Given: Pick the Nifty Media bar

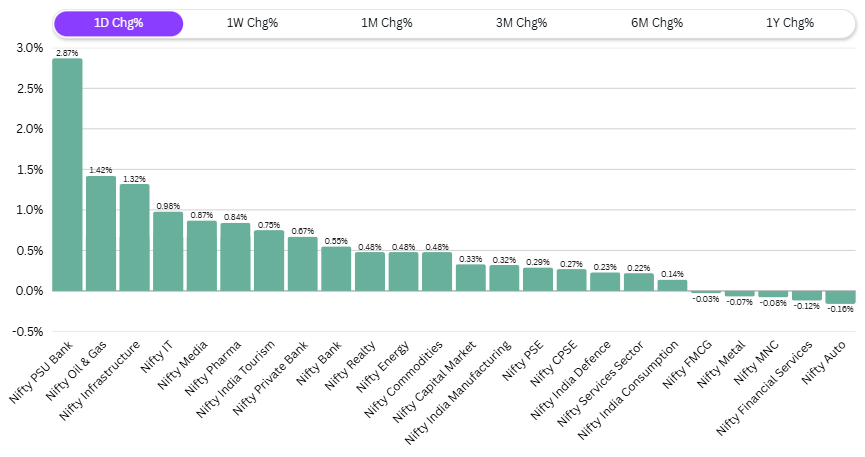Looking at the screenshot, I should coord(202,256).
